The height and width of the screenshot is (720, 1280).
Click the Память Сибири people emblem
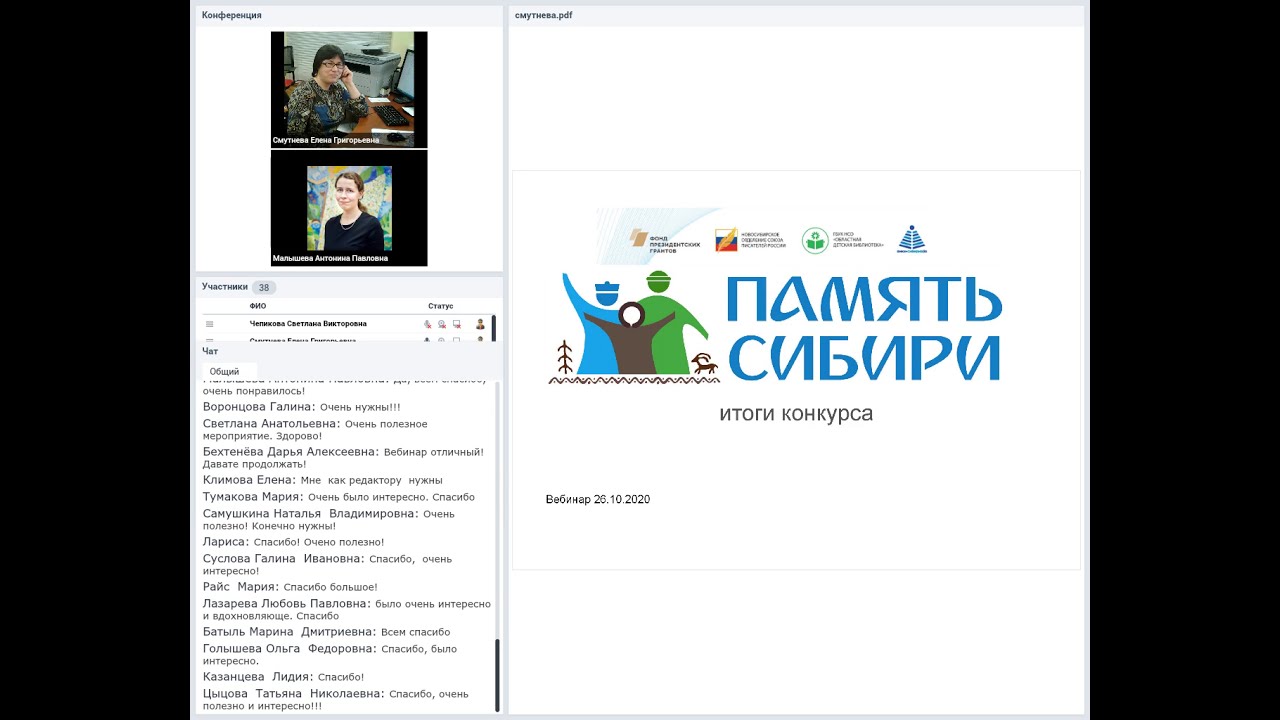pos(633,327)
